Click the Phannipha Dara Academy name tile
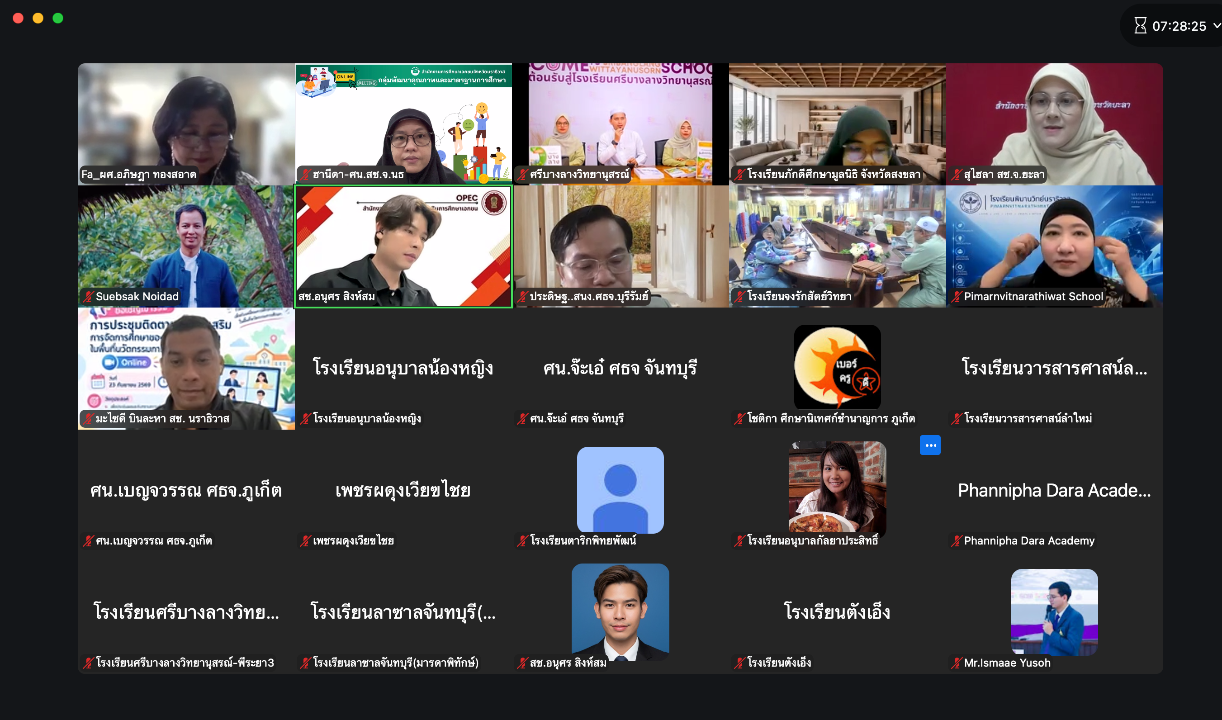This screenshot has height=720, width=1222. click(x=1054, y=490)
